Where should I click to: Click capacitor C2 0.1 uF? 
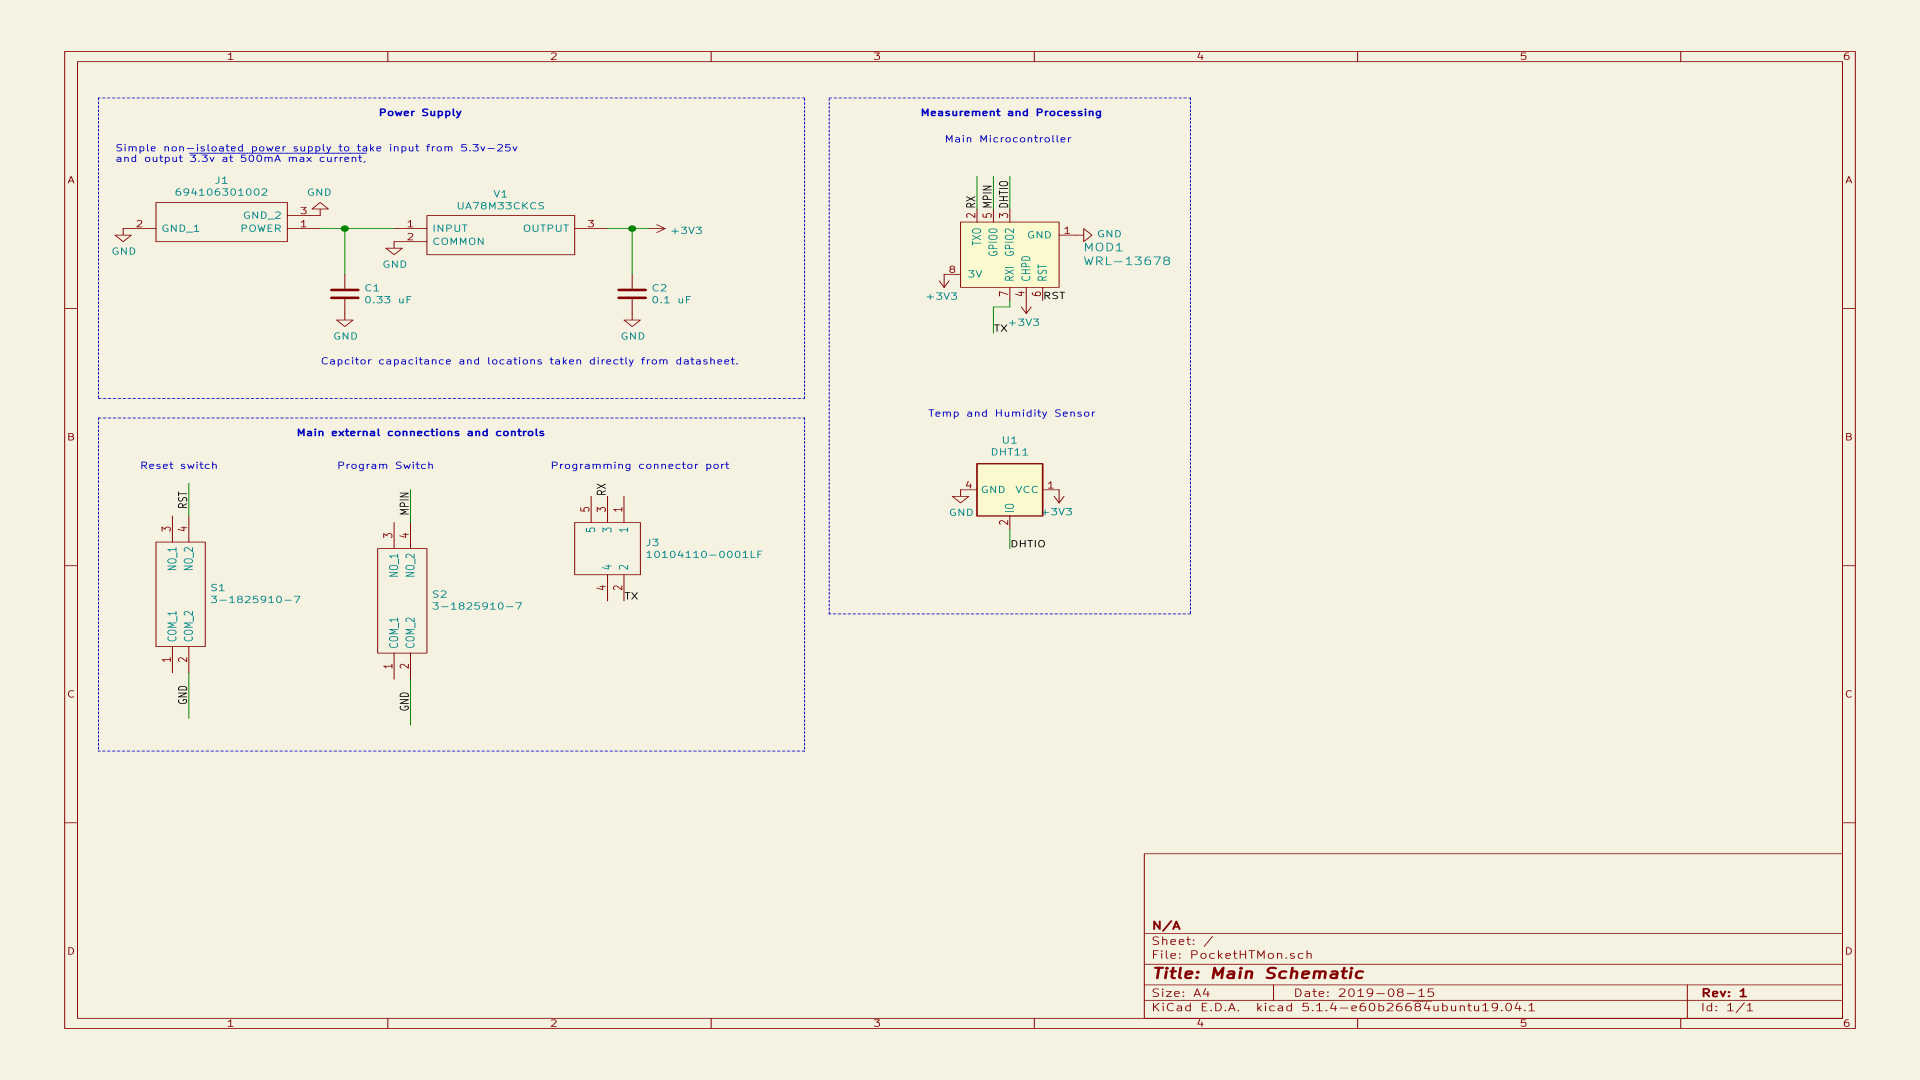[x=630, y=293]
